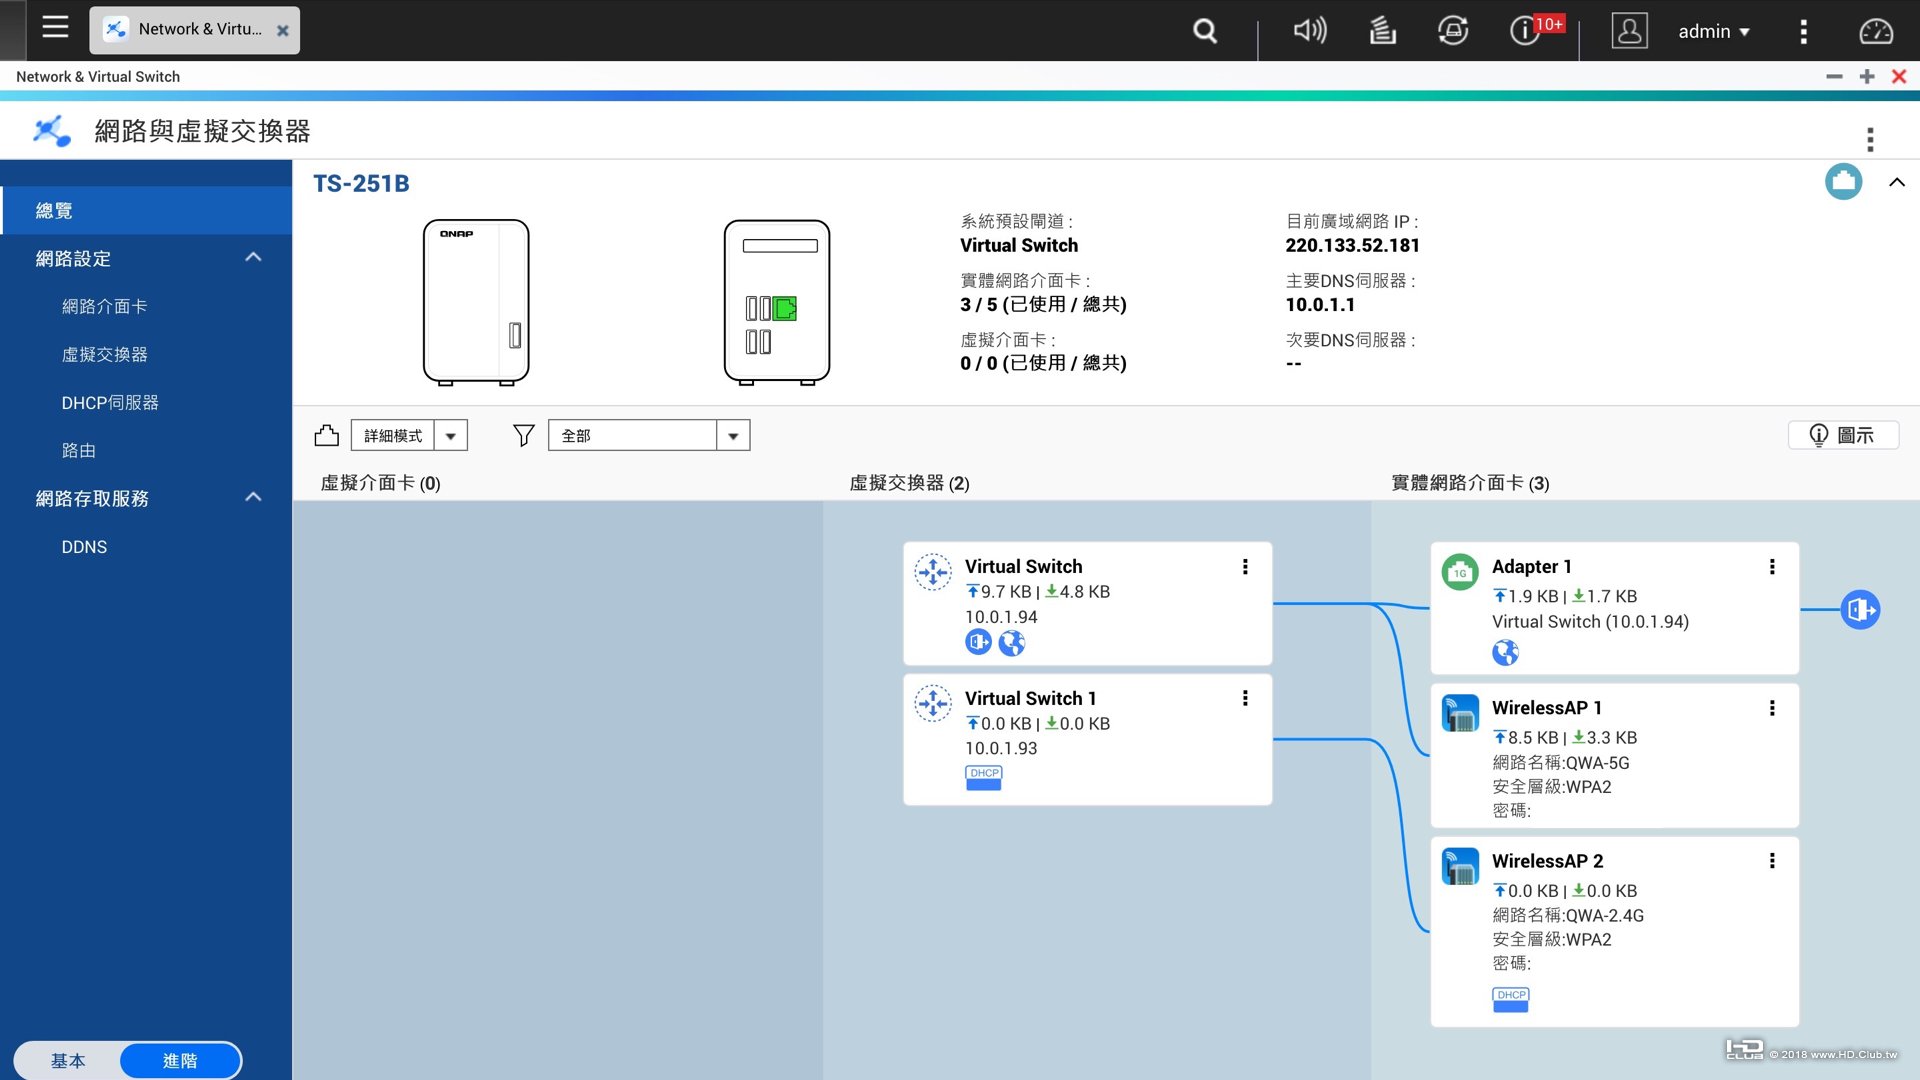Click the 虛擬介面卡 (0) column header
The image size is (1920, 1080).
tap(380, 483)
